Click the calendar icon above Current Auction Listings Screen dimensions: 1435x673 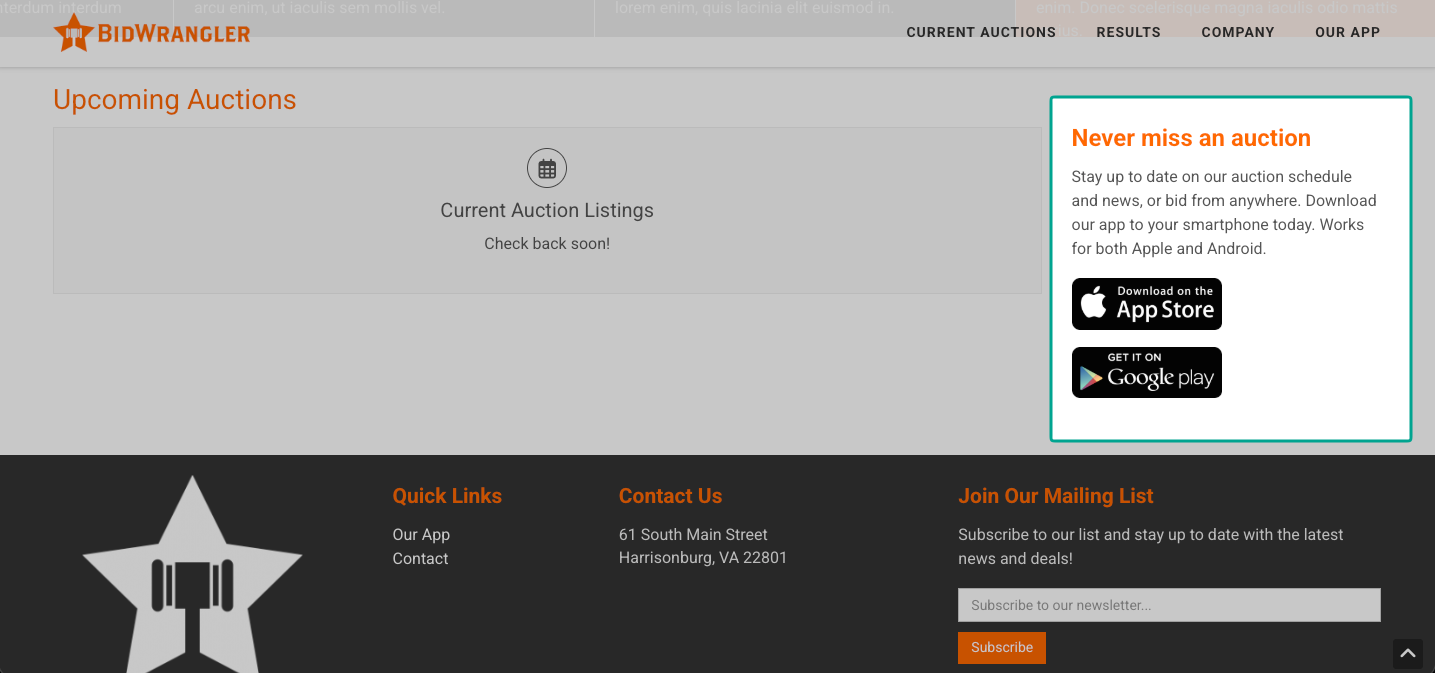coord(547,168)
